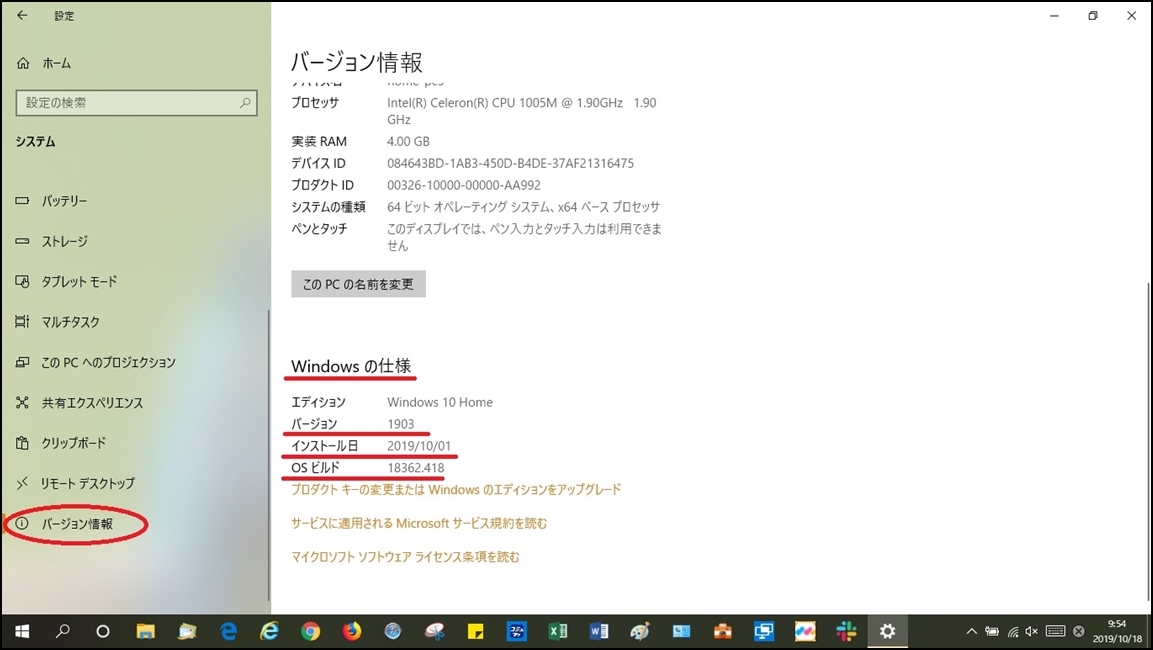Open the Snipping Tool scissors icon
1153x650 pixels.
pyautogui.click(x=434, y=631)
